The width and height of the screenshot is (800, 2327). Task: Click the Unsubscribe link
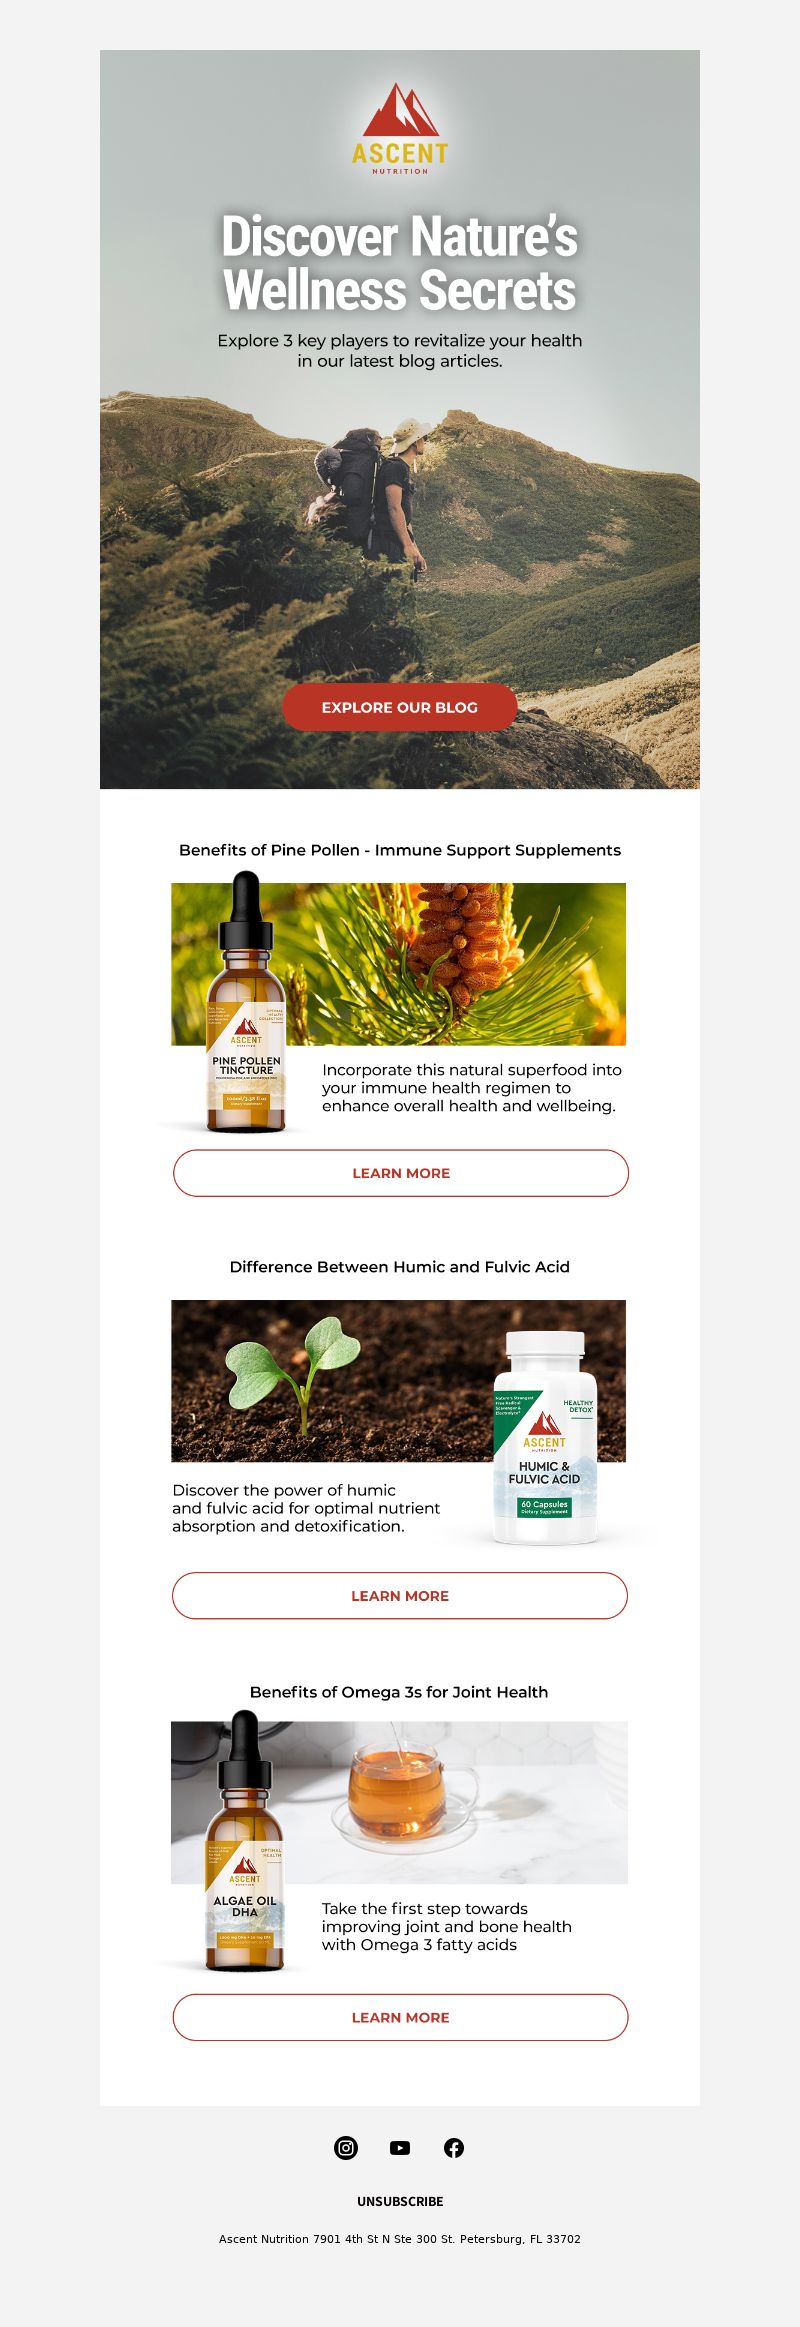(x=400, y=2201)
